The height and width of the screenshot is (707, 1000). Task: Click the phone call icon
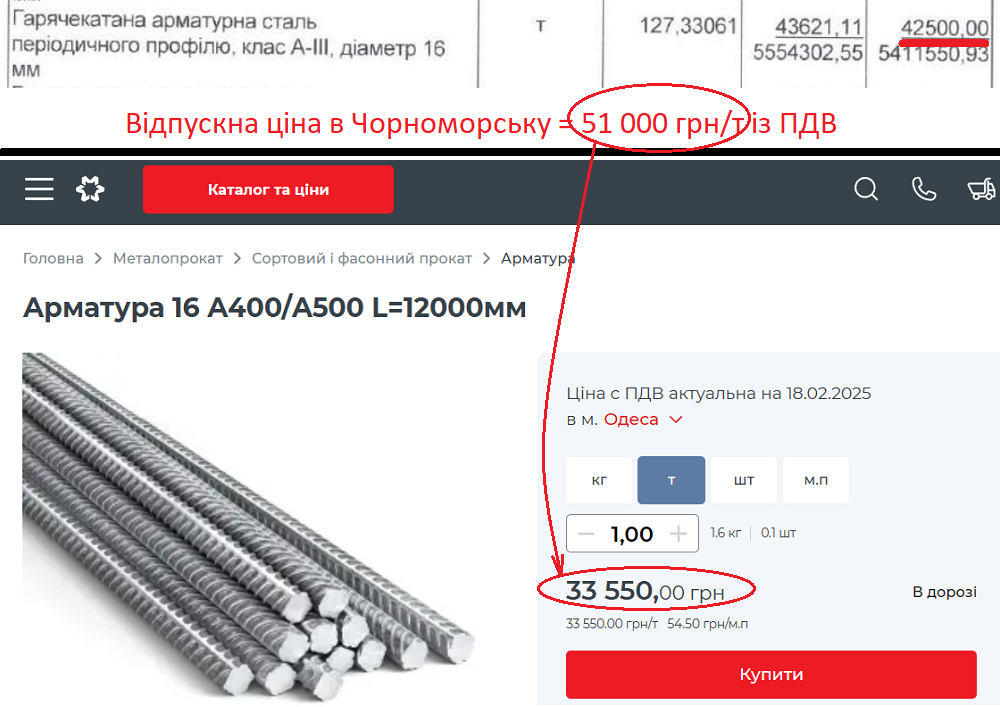click(x=923, y=189)
